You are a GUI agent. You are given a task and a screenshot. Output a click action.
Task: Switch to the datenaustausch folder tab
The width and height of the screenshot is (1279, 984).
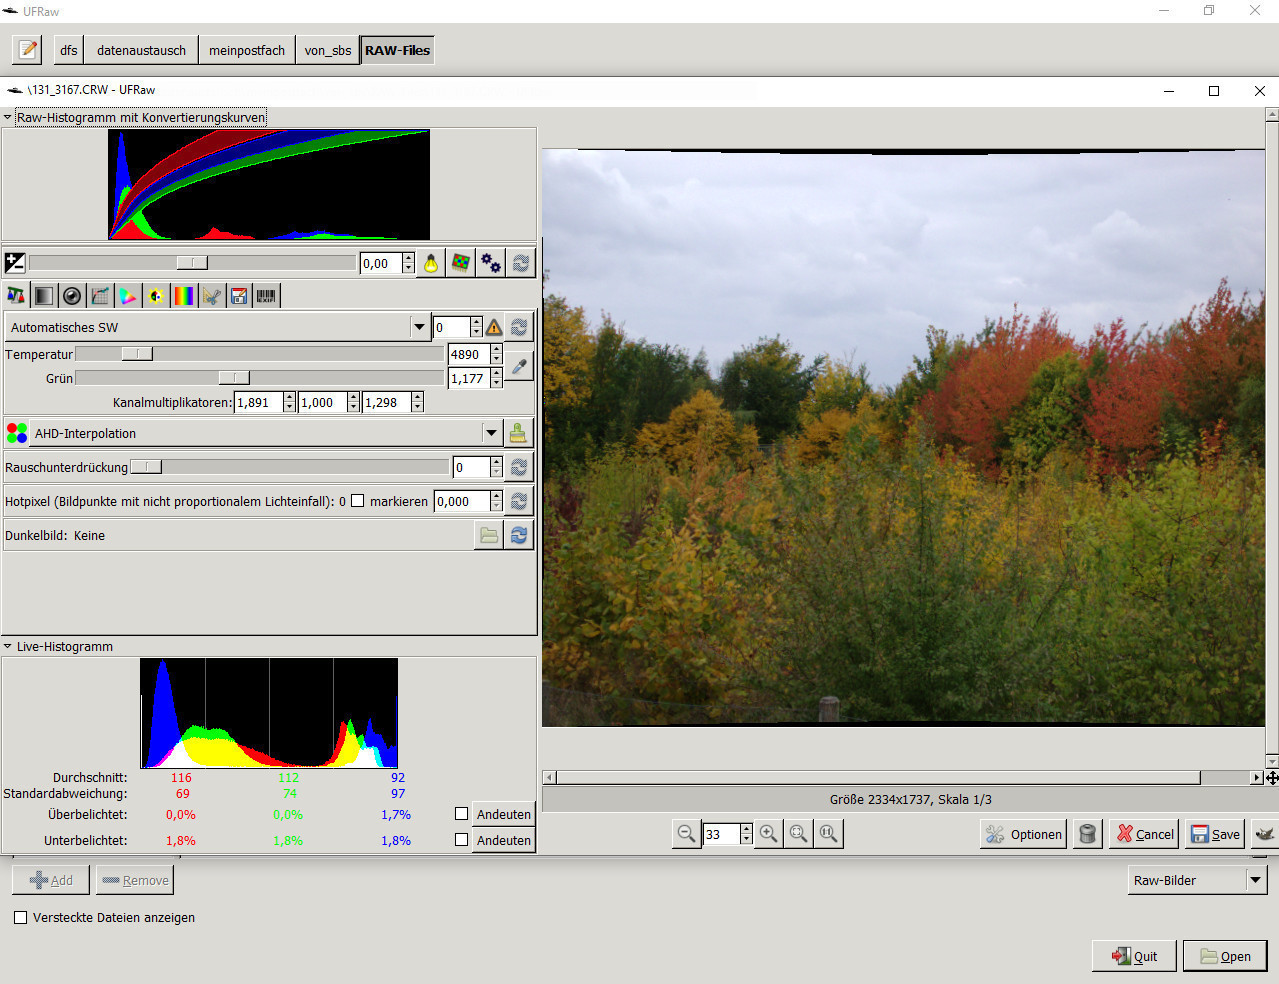[x=141, y=50]
